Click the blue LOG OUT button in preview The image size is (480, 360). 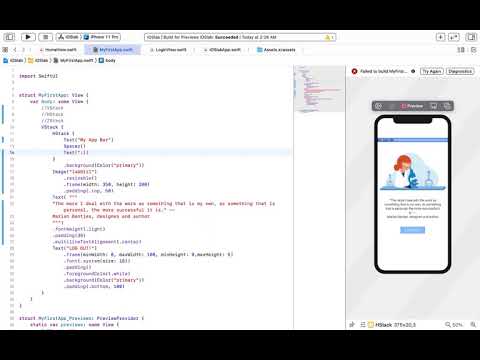pyautogui.click(x=412, y=230)
